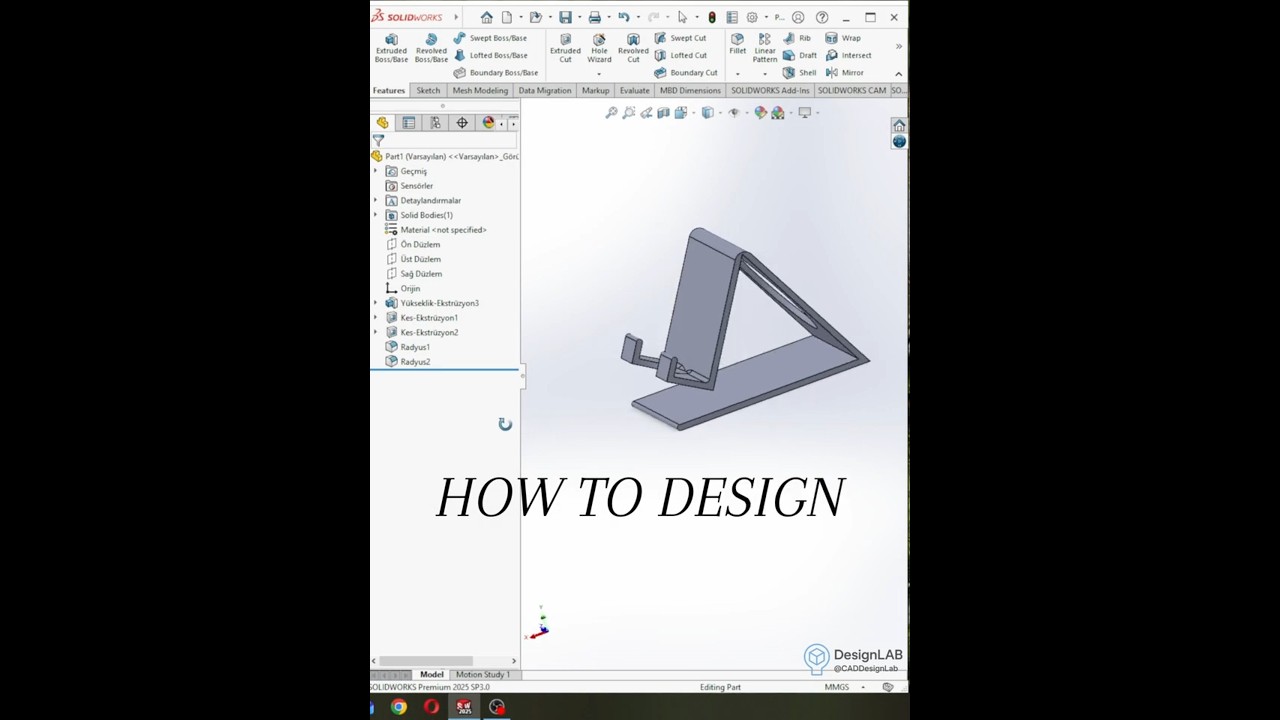Image resolution: width=1280 pixels, height=720 pixels.
Task: Click the Zoom to Fit magnifier icon
Action: click(x=611, y=113)
